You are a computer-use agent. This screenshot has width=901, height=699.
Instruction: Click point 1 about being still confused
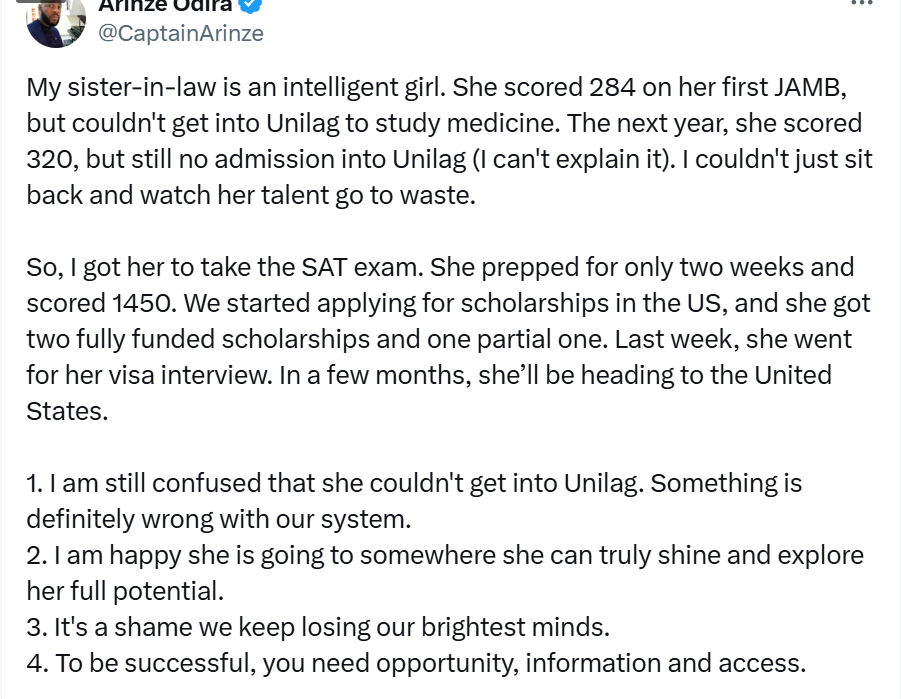[x=414, y=501]
